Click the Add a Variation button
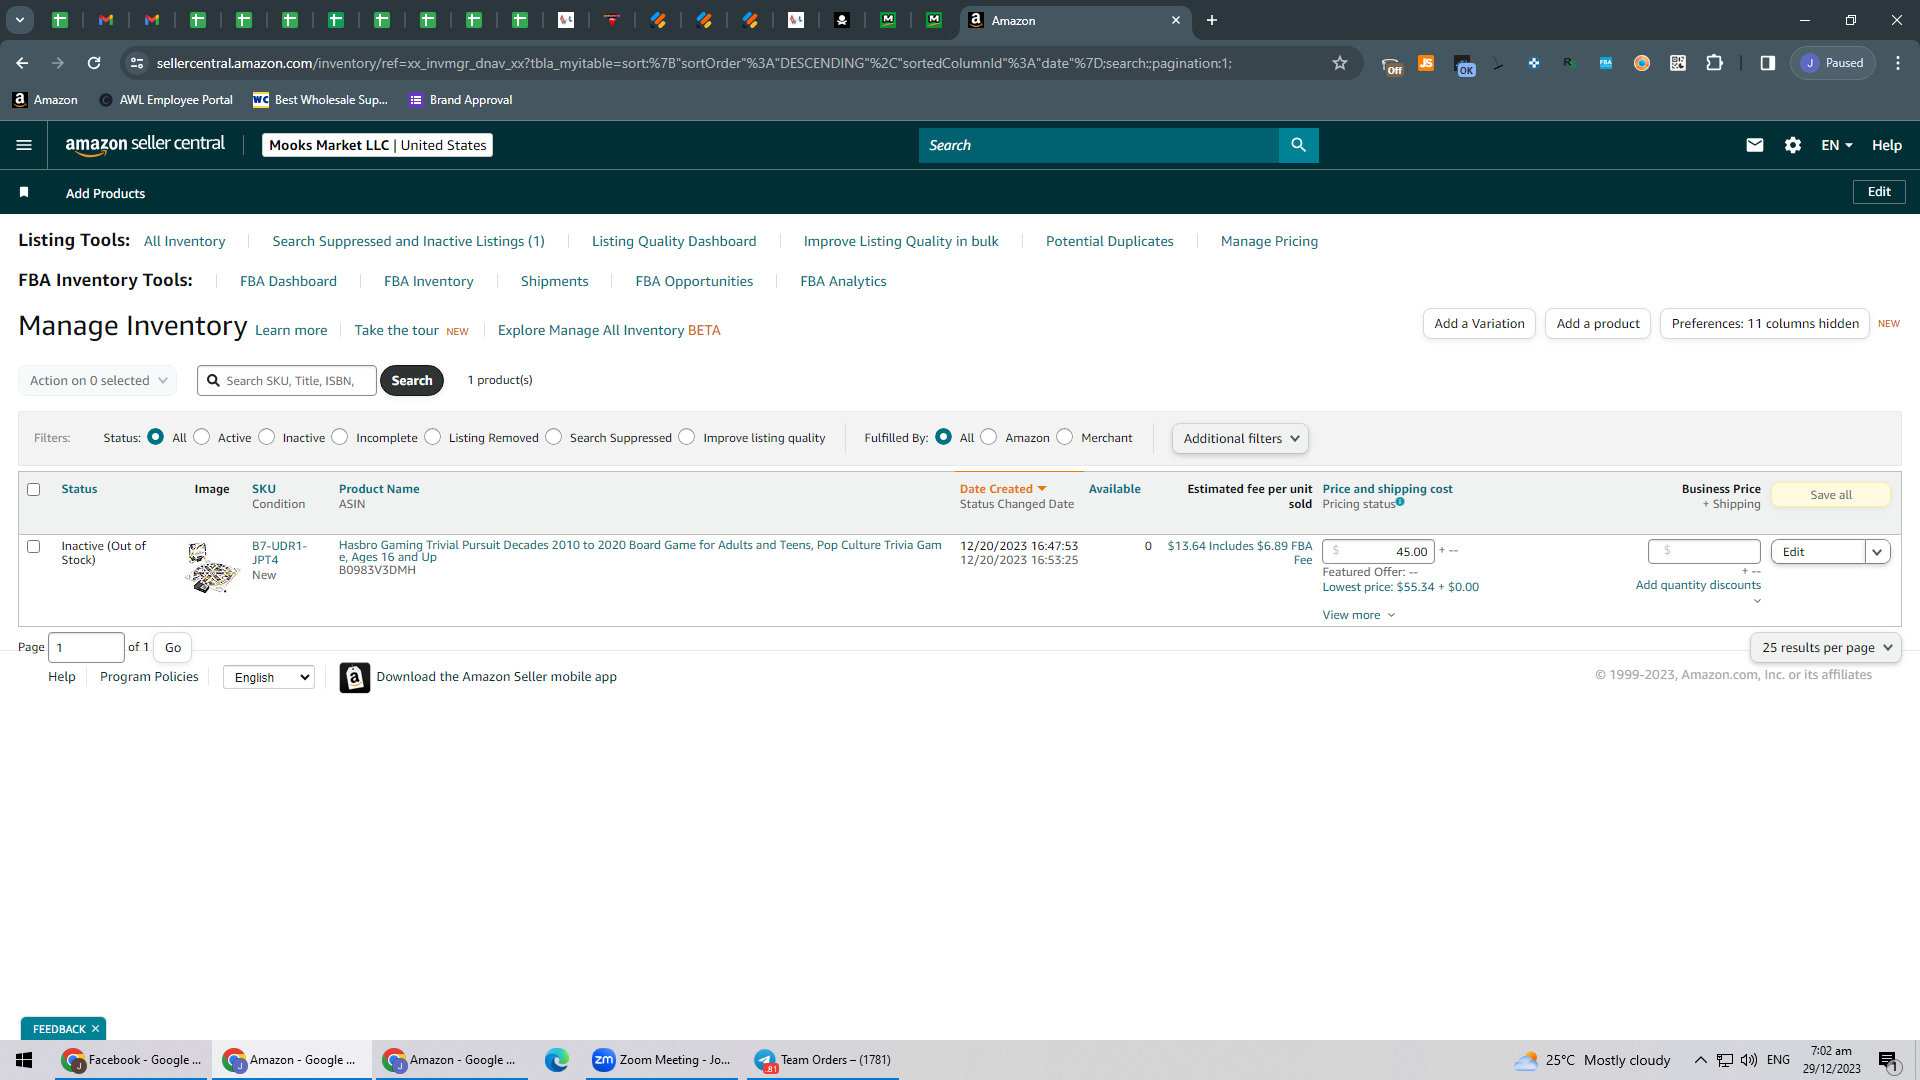Screen dimensions: 1920x1080 point(1480,324)
